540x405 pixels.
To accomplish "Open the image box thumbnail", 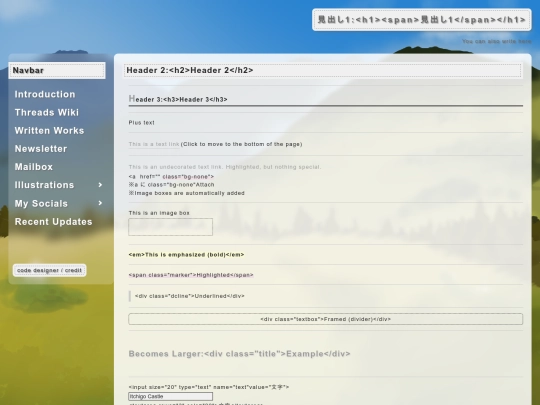I will tap(170, 227).
